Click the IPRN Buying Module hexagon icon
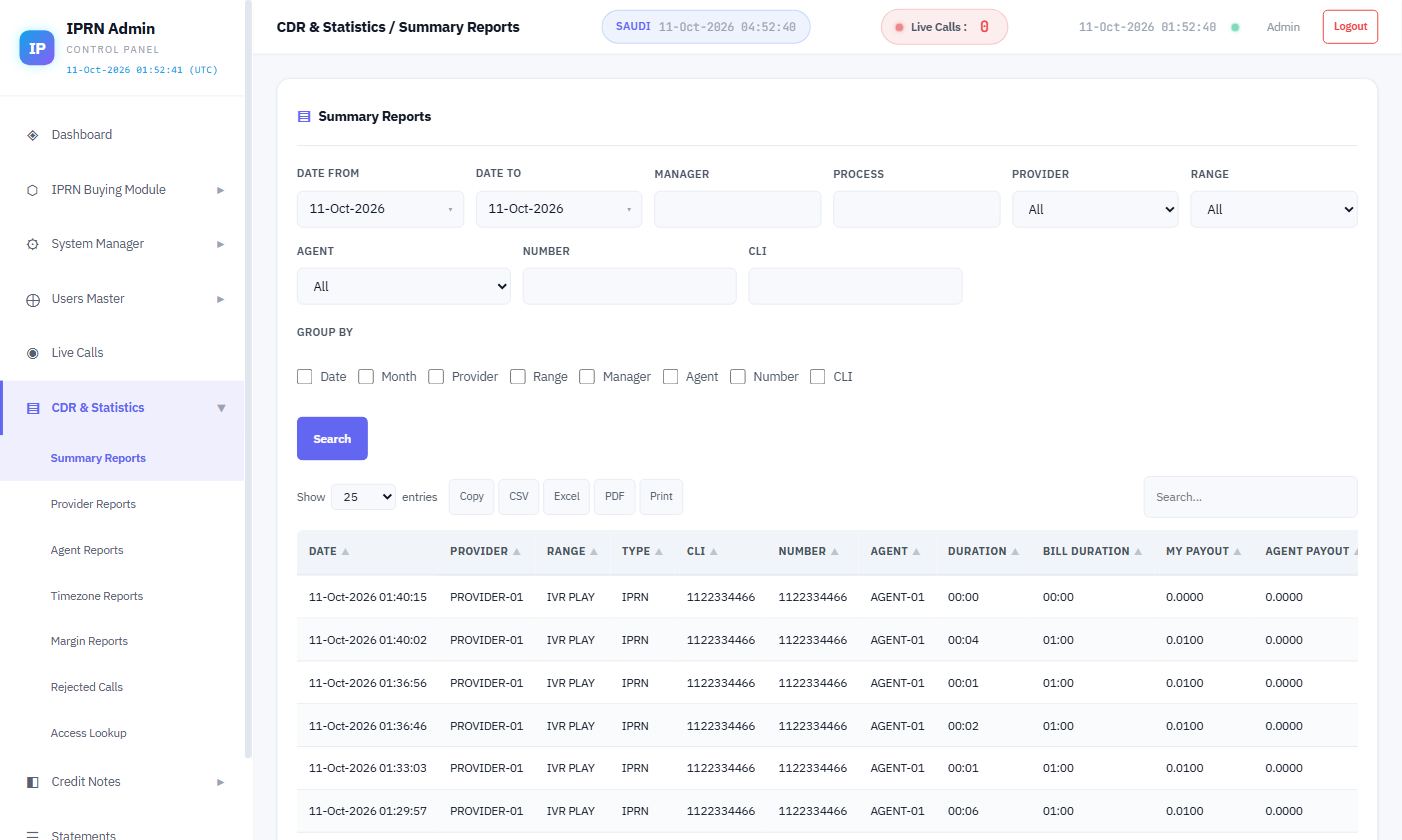Image resolution: width=1402 pixels, height=840 pixels. (32, 190)
